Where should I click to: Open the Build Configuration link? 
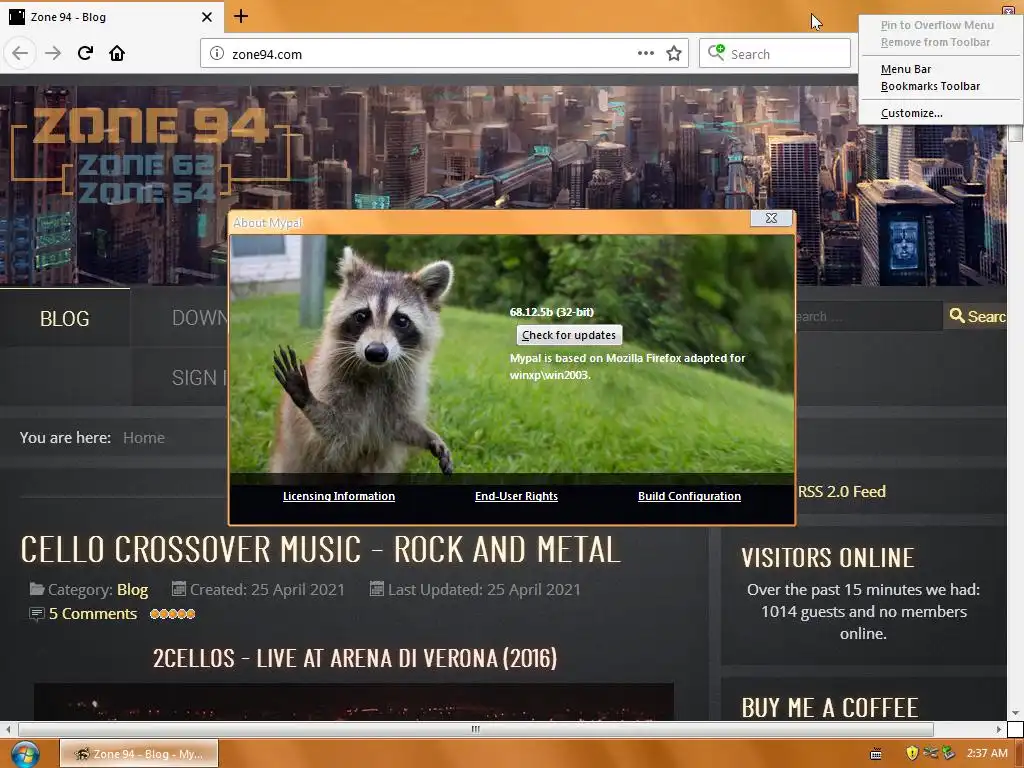pos(689,496)
